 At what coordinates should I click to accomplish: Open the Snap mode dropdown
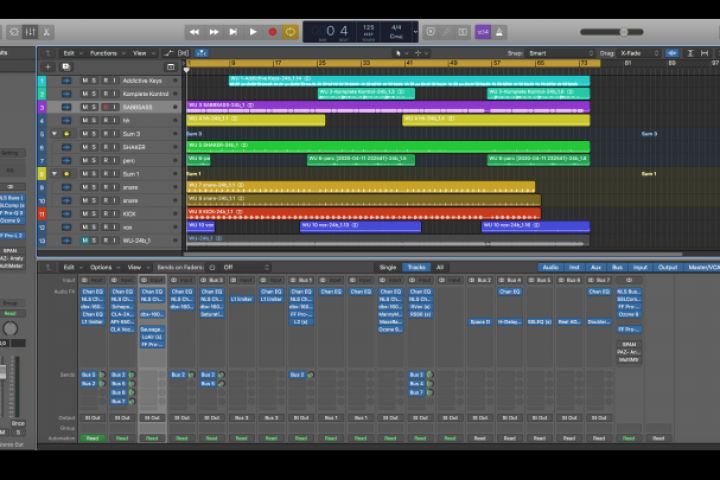(541, 53)
